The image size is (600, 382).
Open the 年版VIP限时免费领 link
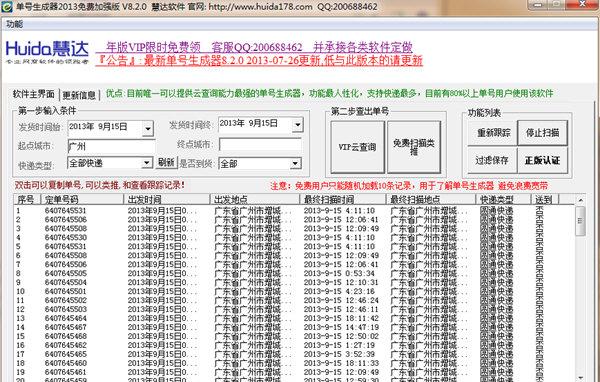[x=153, y=47]
